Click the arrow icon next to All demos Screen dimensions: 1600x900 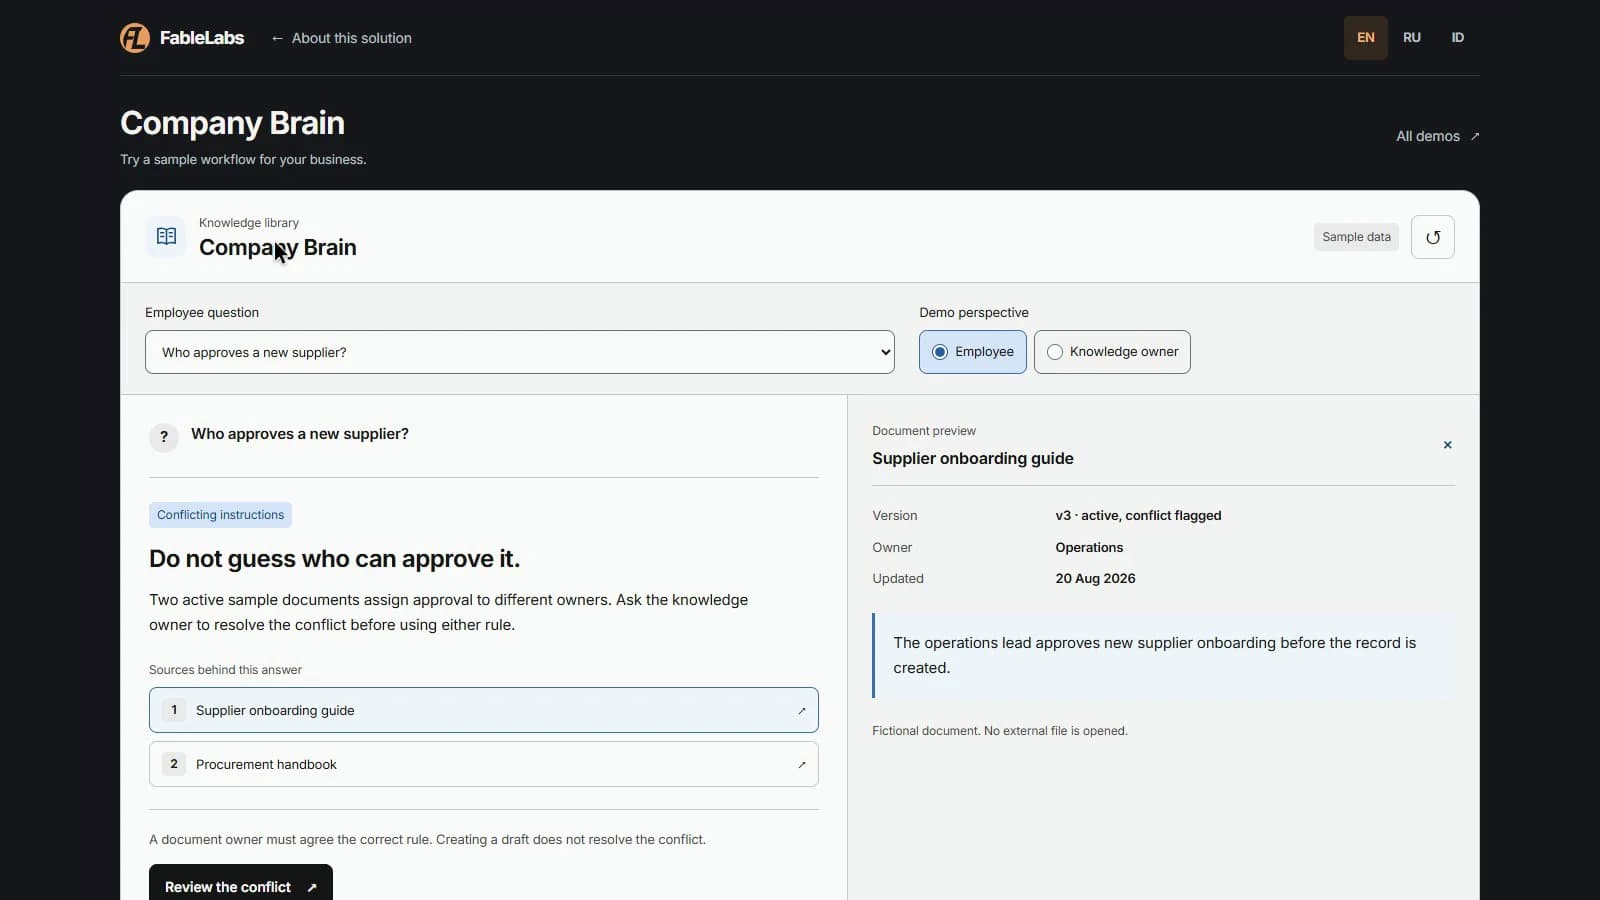[1475, 136]
